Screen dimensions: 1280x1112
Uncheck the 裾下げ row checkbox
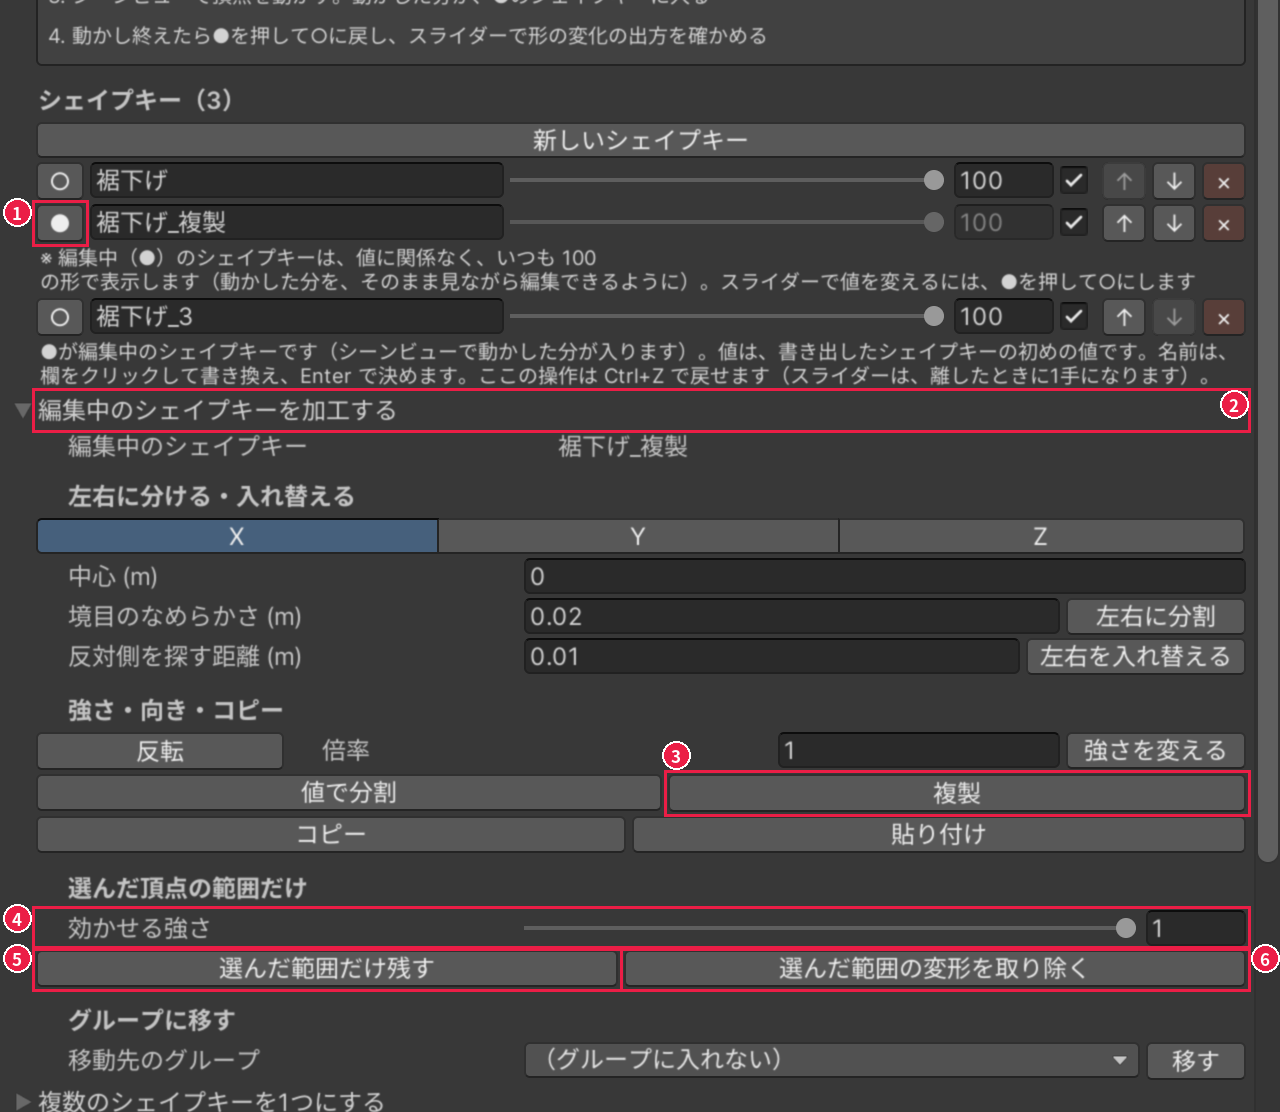tap(1074, 181)
